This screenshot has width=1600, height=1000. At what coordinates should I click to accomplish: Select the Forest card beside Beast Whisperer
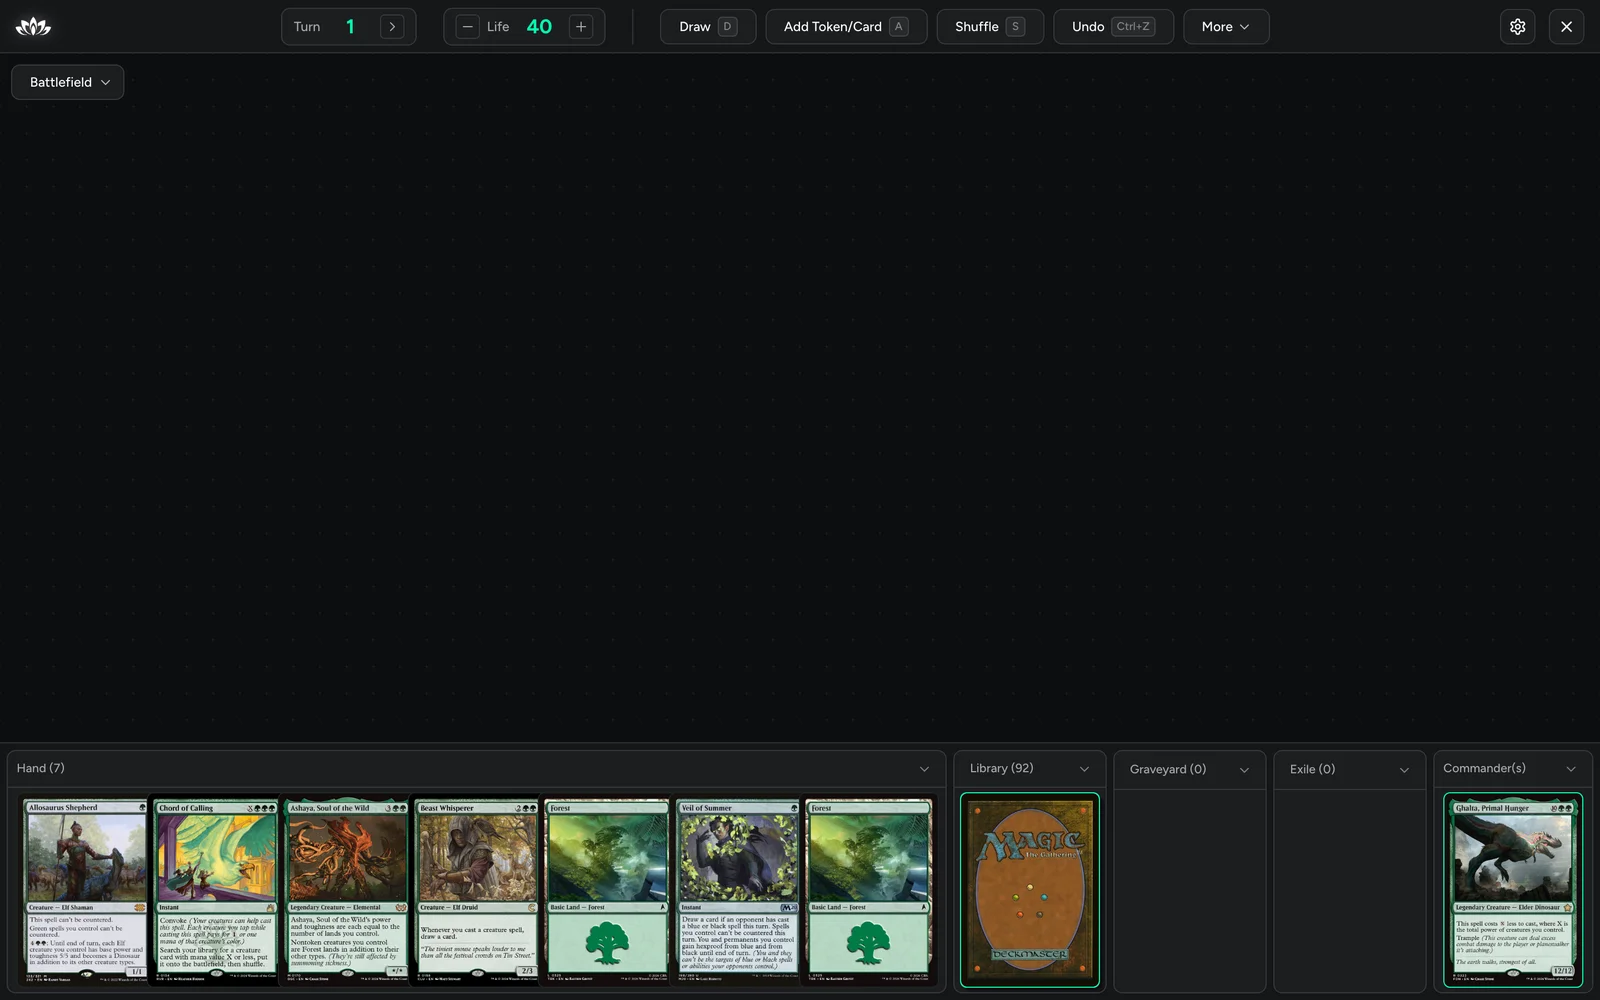[607, 891]
